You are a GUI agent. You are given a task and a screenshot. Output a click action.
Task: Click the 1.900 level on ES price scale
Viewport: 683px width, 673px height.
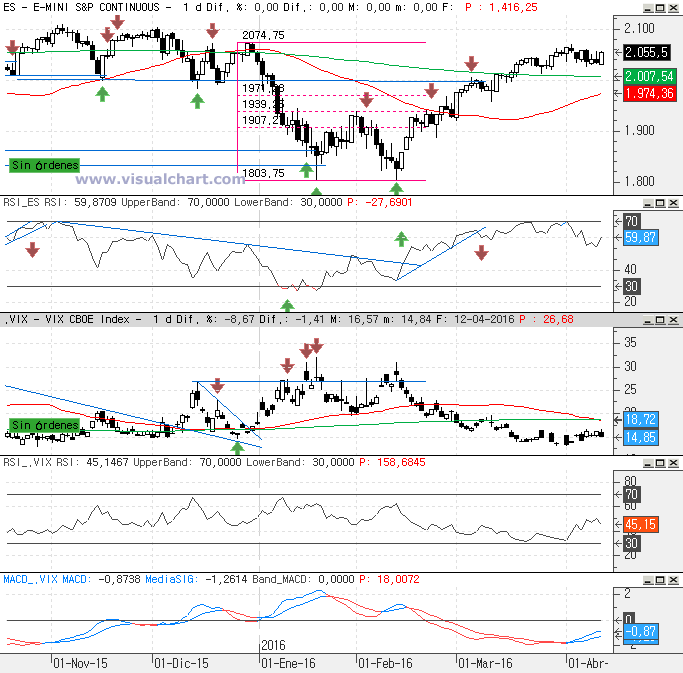[639, 131]
